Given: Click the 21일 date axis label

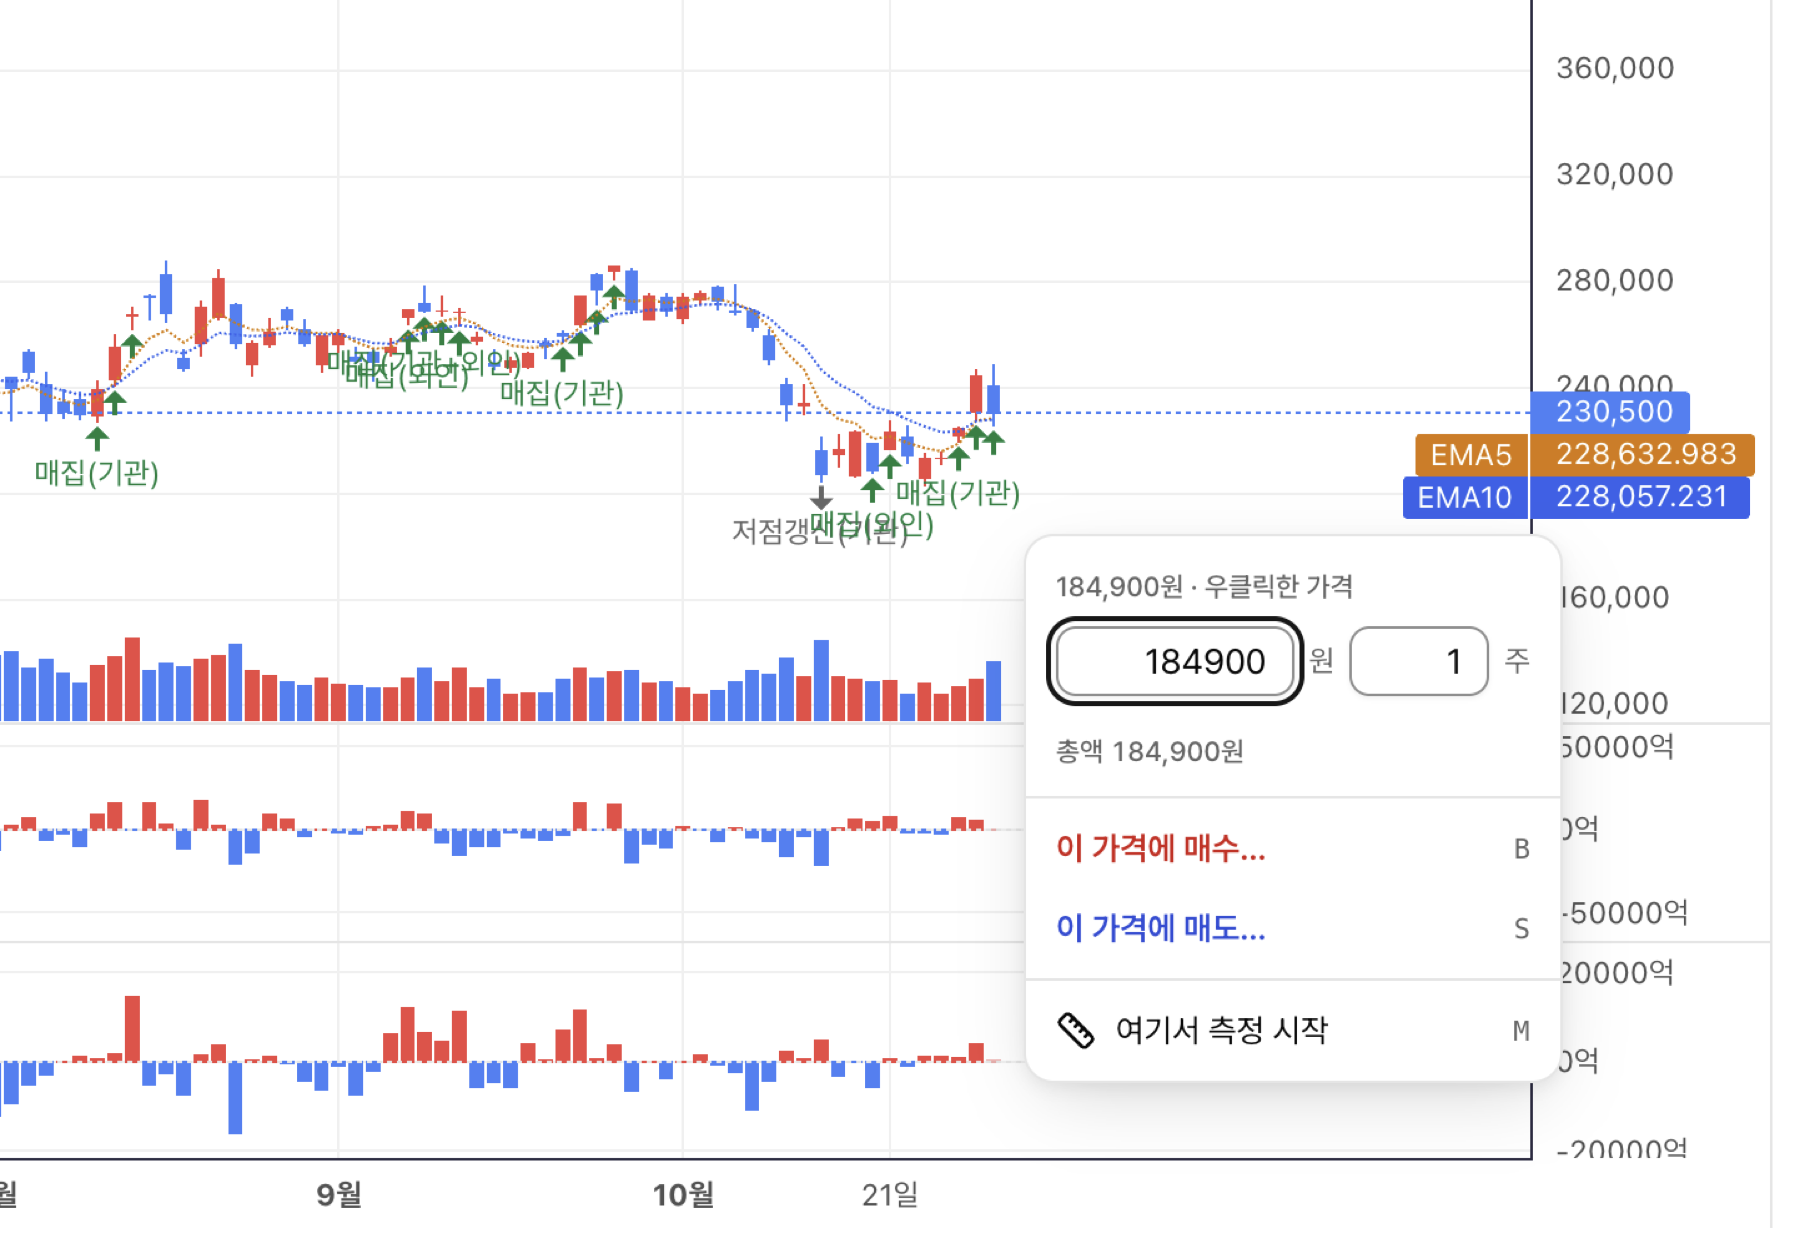Looking at the screenshot, I should [890, 1194].
